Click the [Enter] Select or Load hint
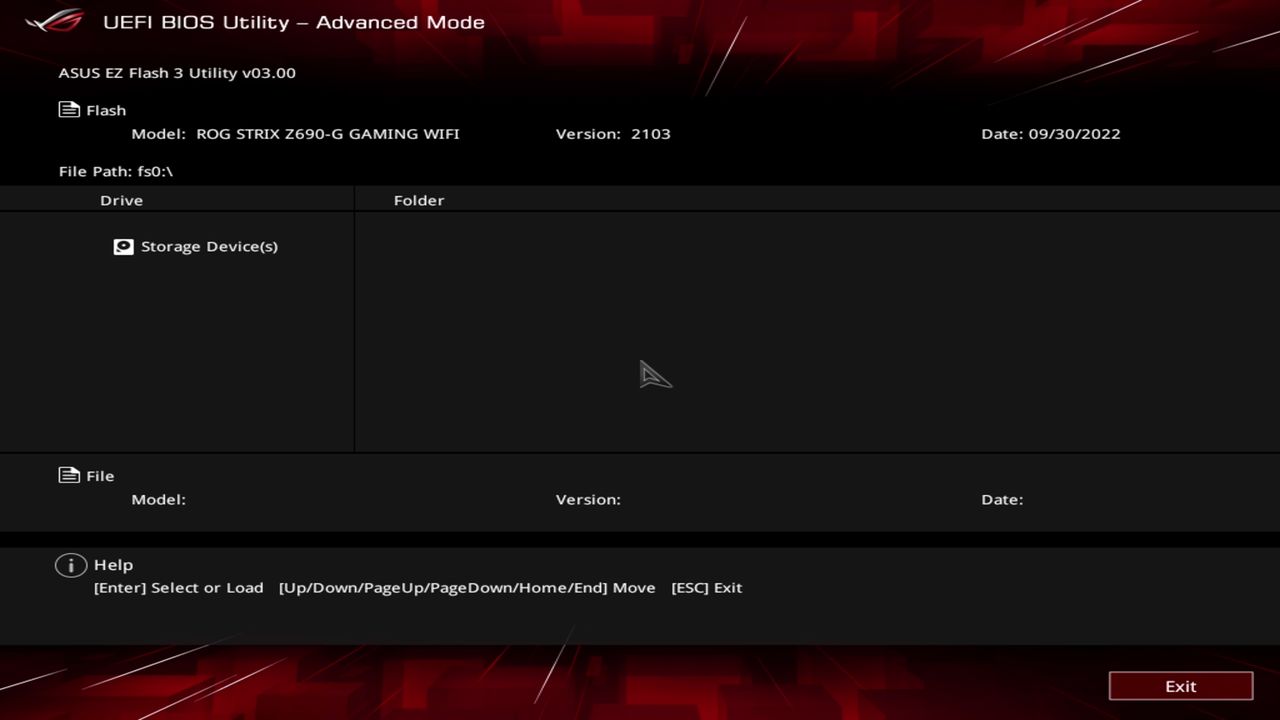This screenshot has width=1280, height=720. [x=179, y=587]
